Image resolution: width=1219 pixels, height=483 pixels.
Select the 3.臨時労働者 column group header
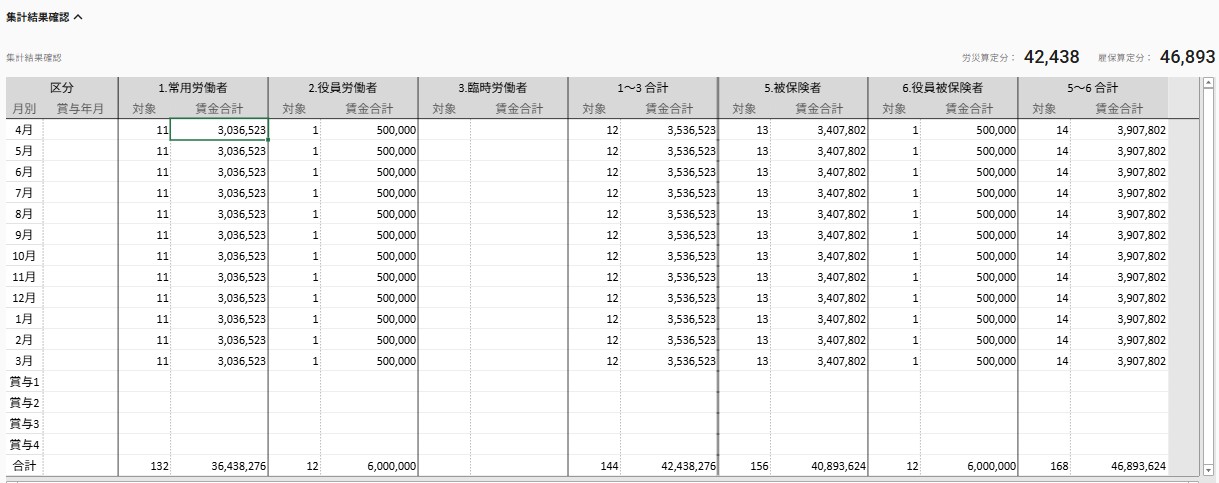point(493,88)
